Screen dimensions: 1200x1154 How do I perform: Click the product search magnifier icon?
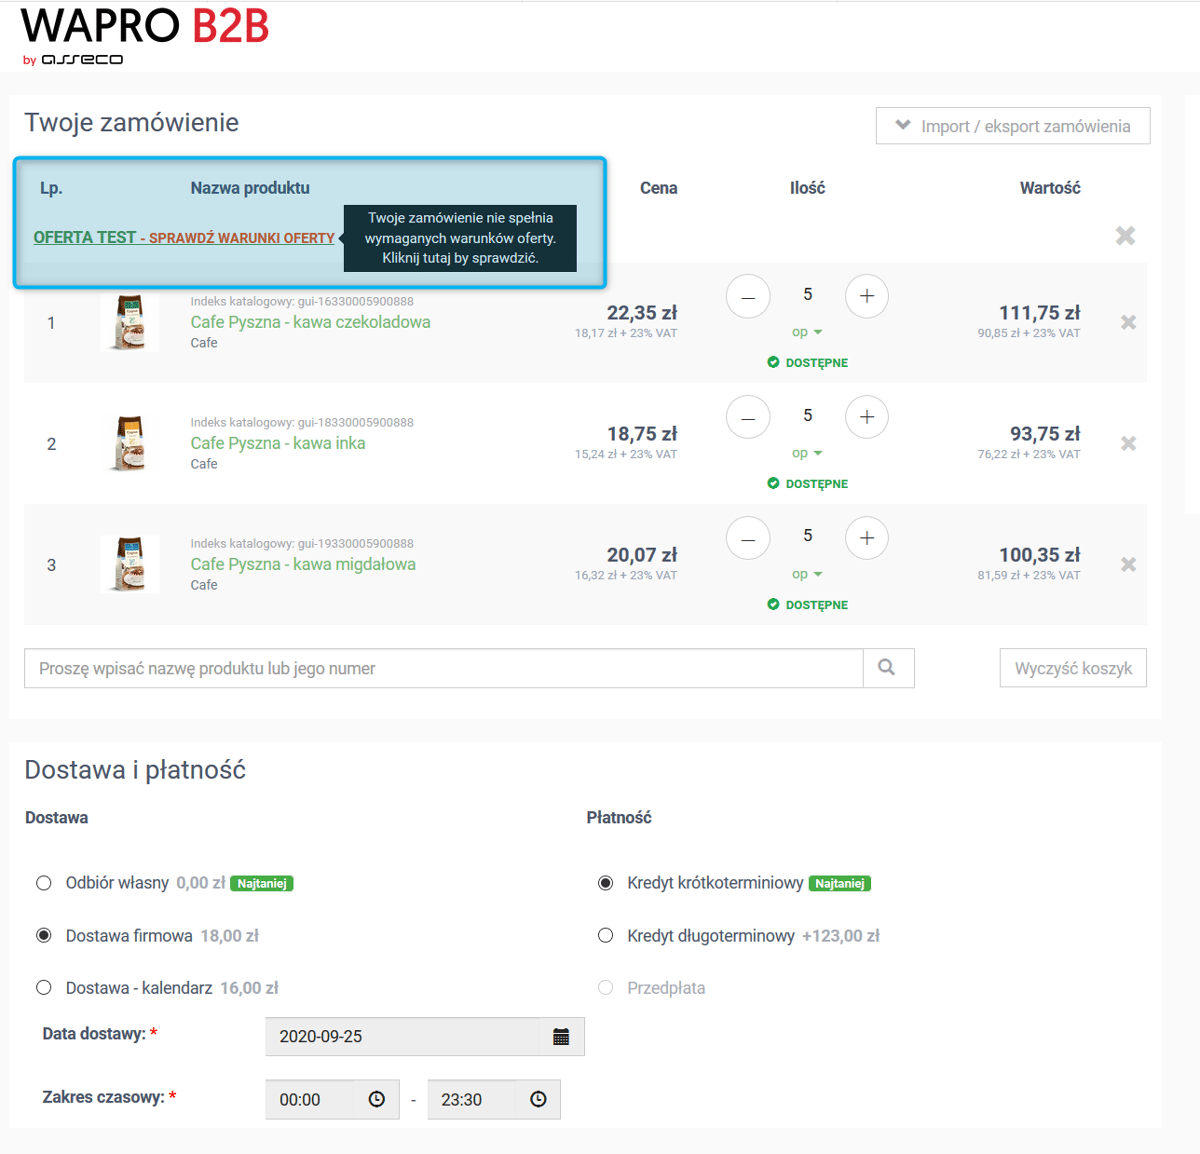point(888,668)
